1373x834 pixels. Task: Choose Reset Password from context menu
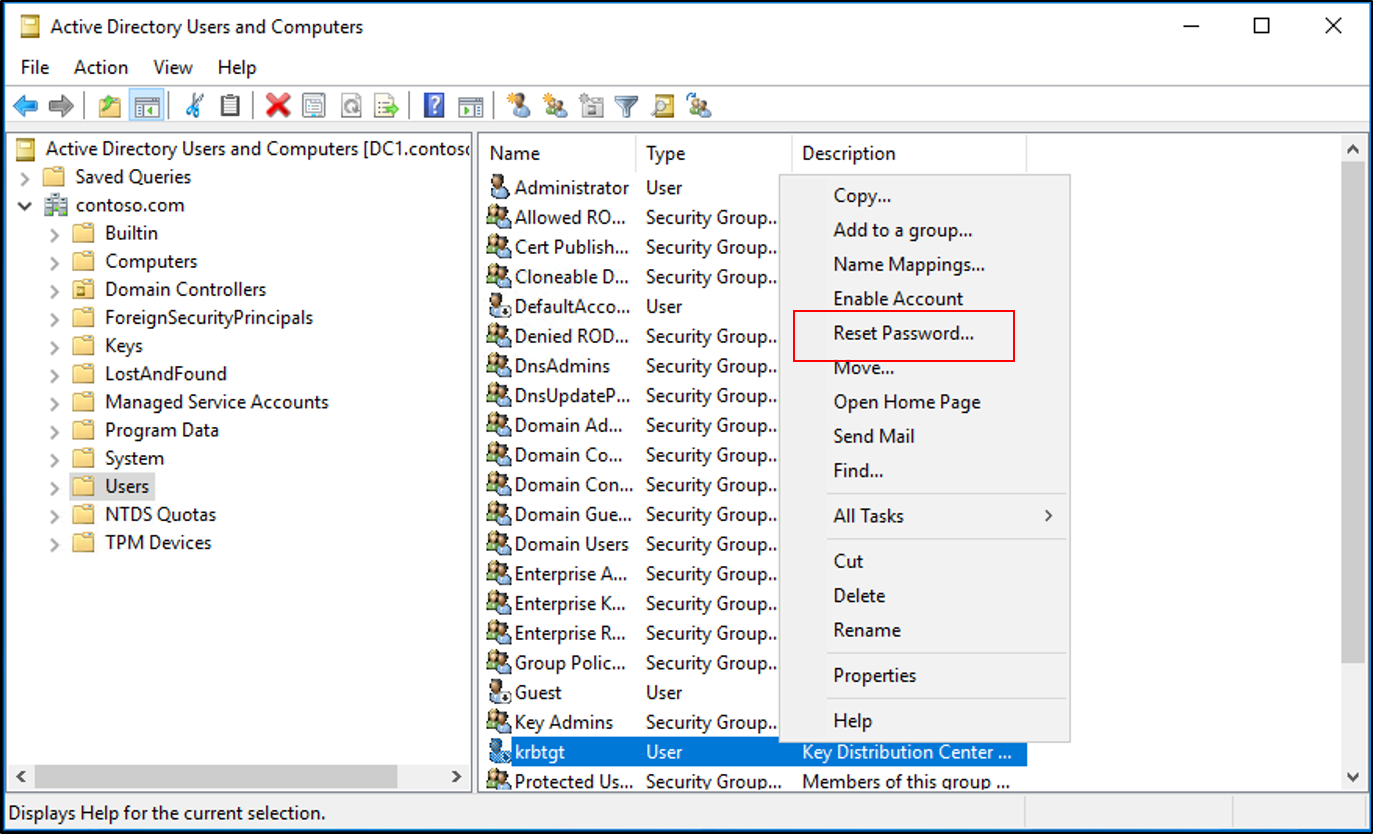(903, 334)
